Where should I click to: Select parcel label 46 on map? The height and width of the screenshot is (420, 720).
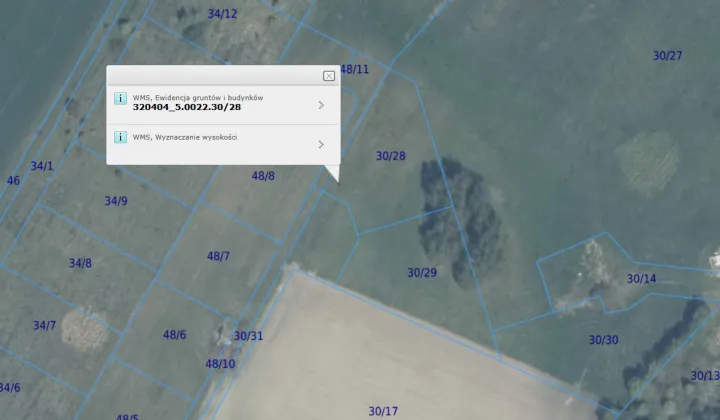coord(13,181)
